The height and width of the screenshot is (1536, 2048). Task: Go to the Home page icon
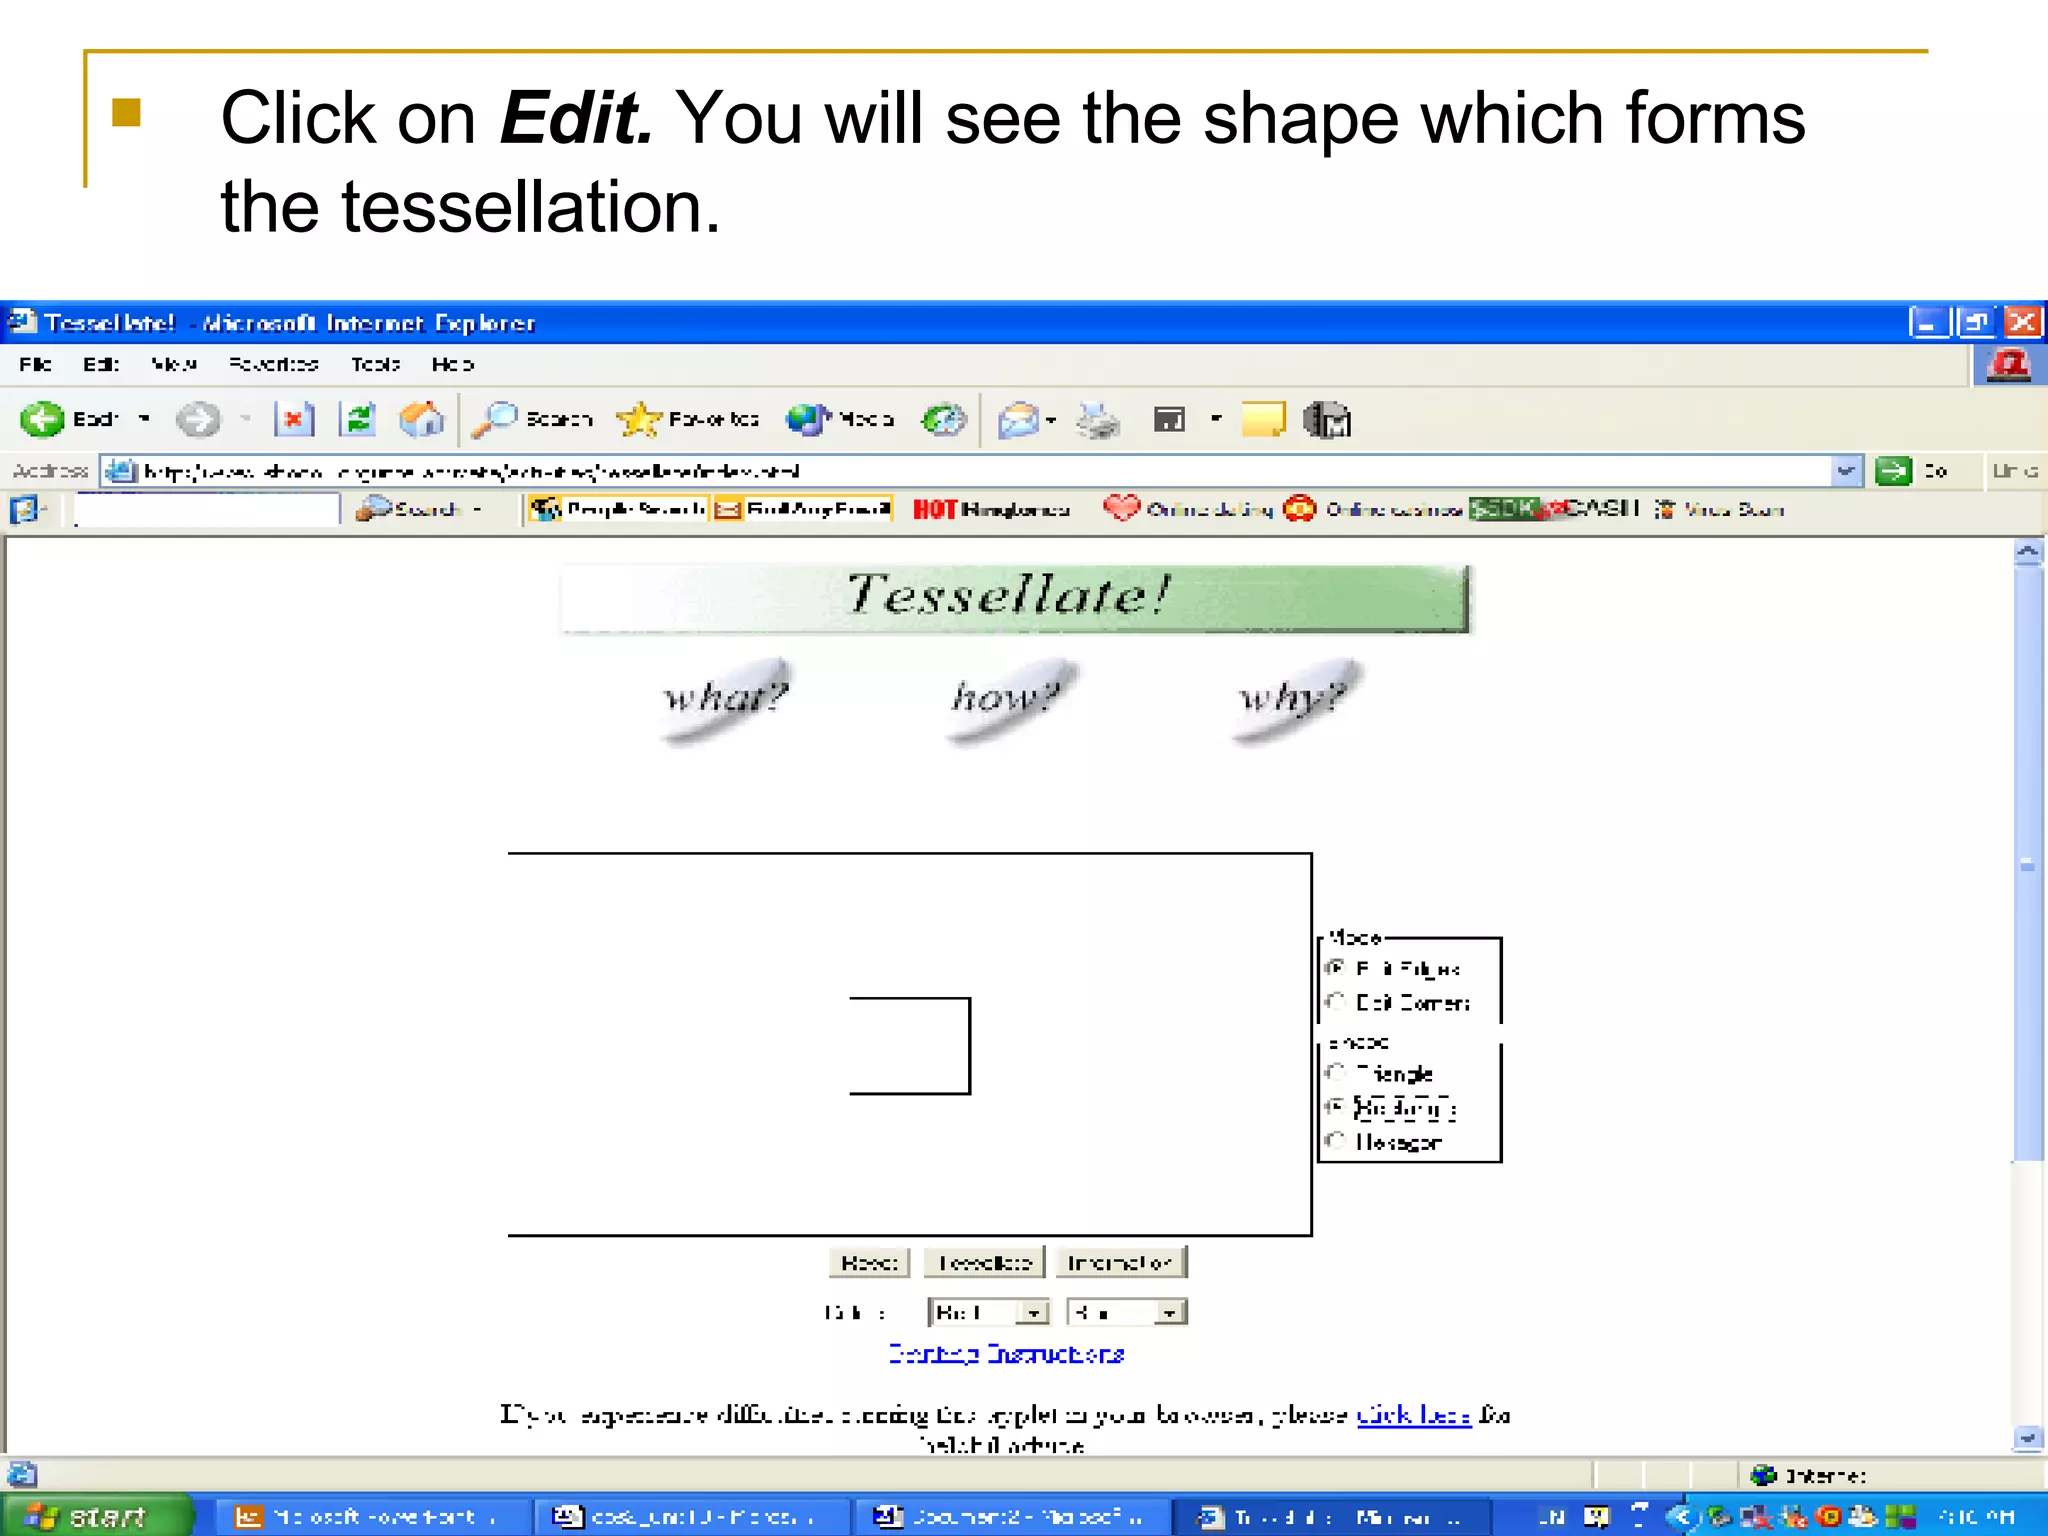click(x=421, y=419)
